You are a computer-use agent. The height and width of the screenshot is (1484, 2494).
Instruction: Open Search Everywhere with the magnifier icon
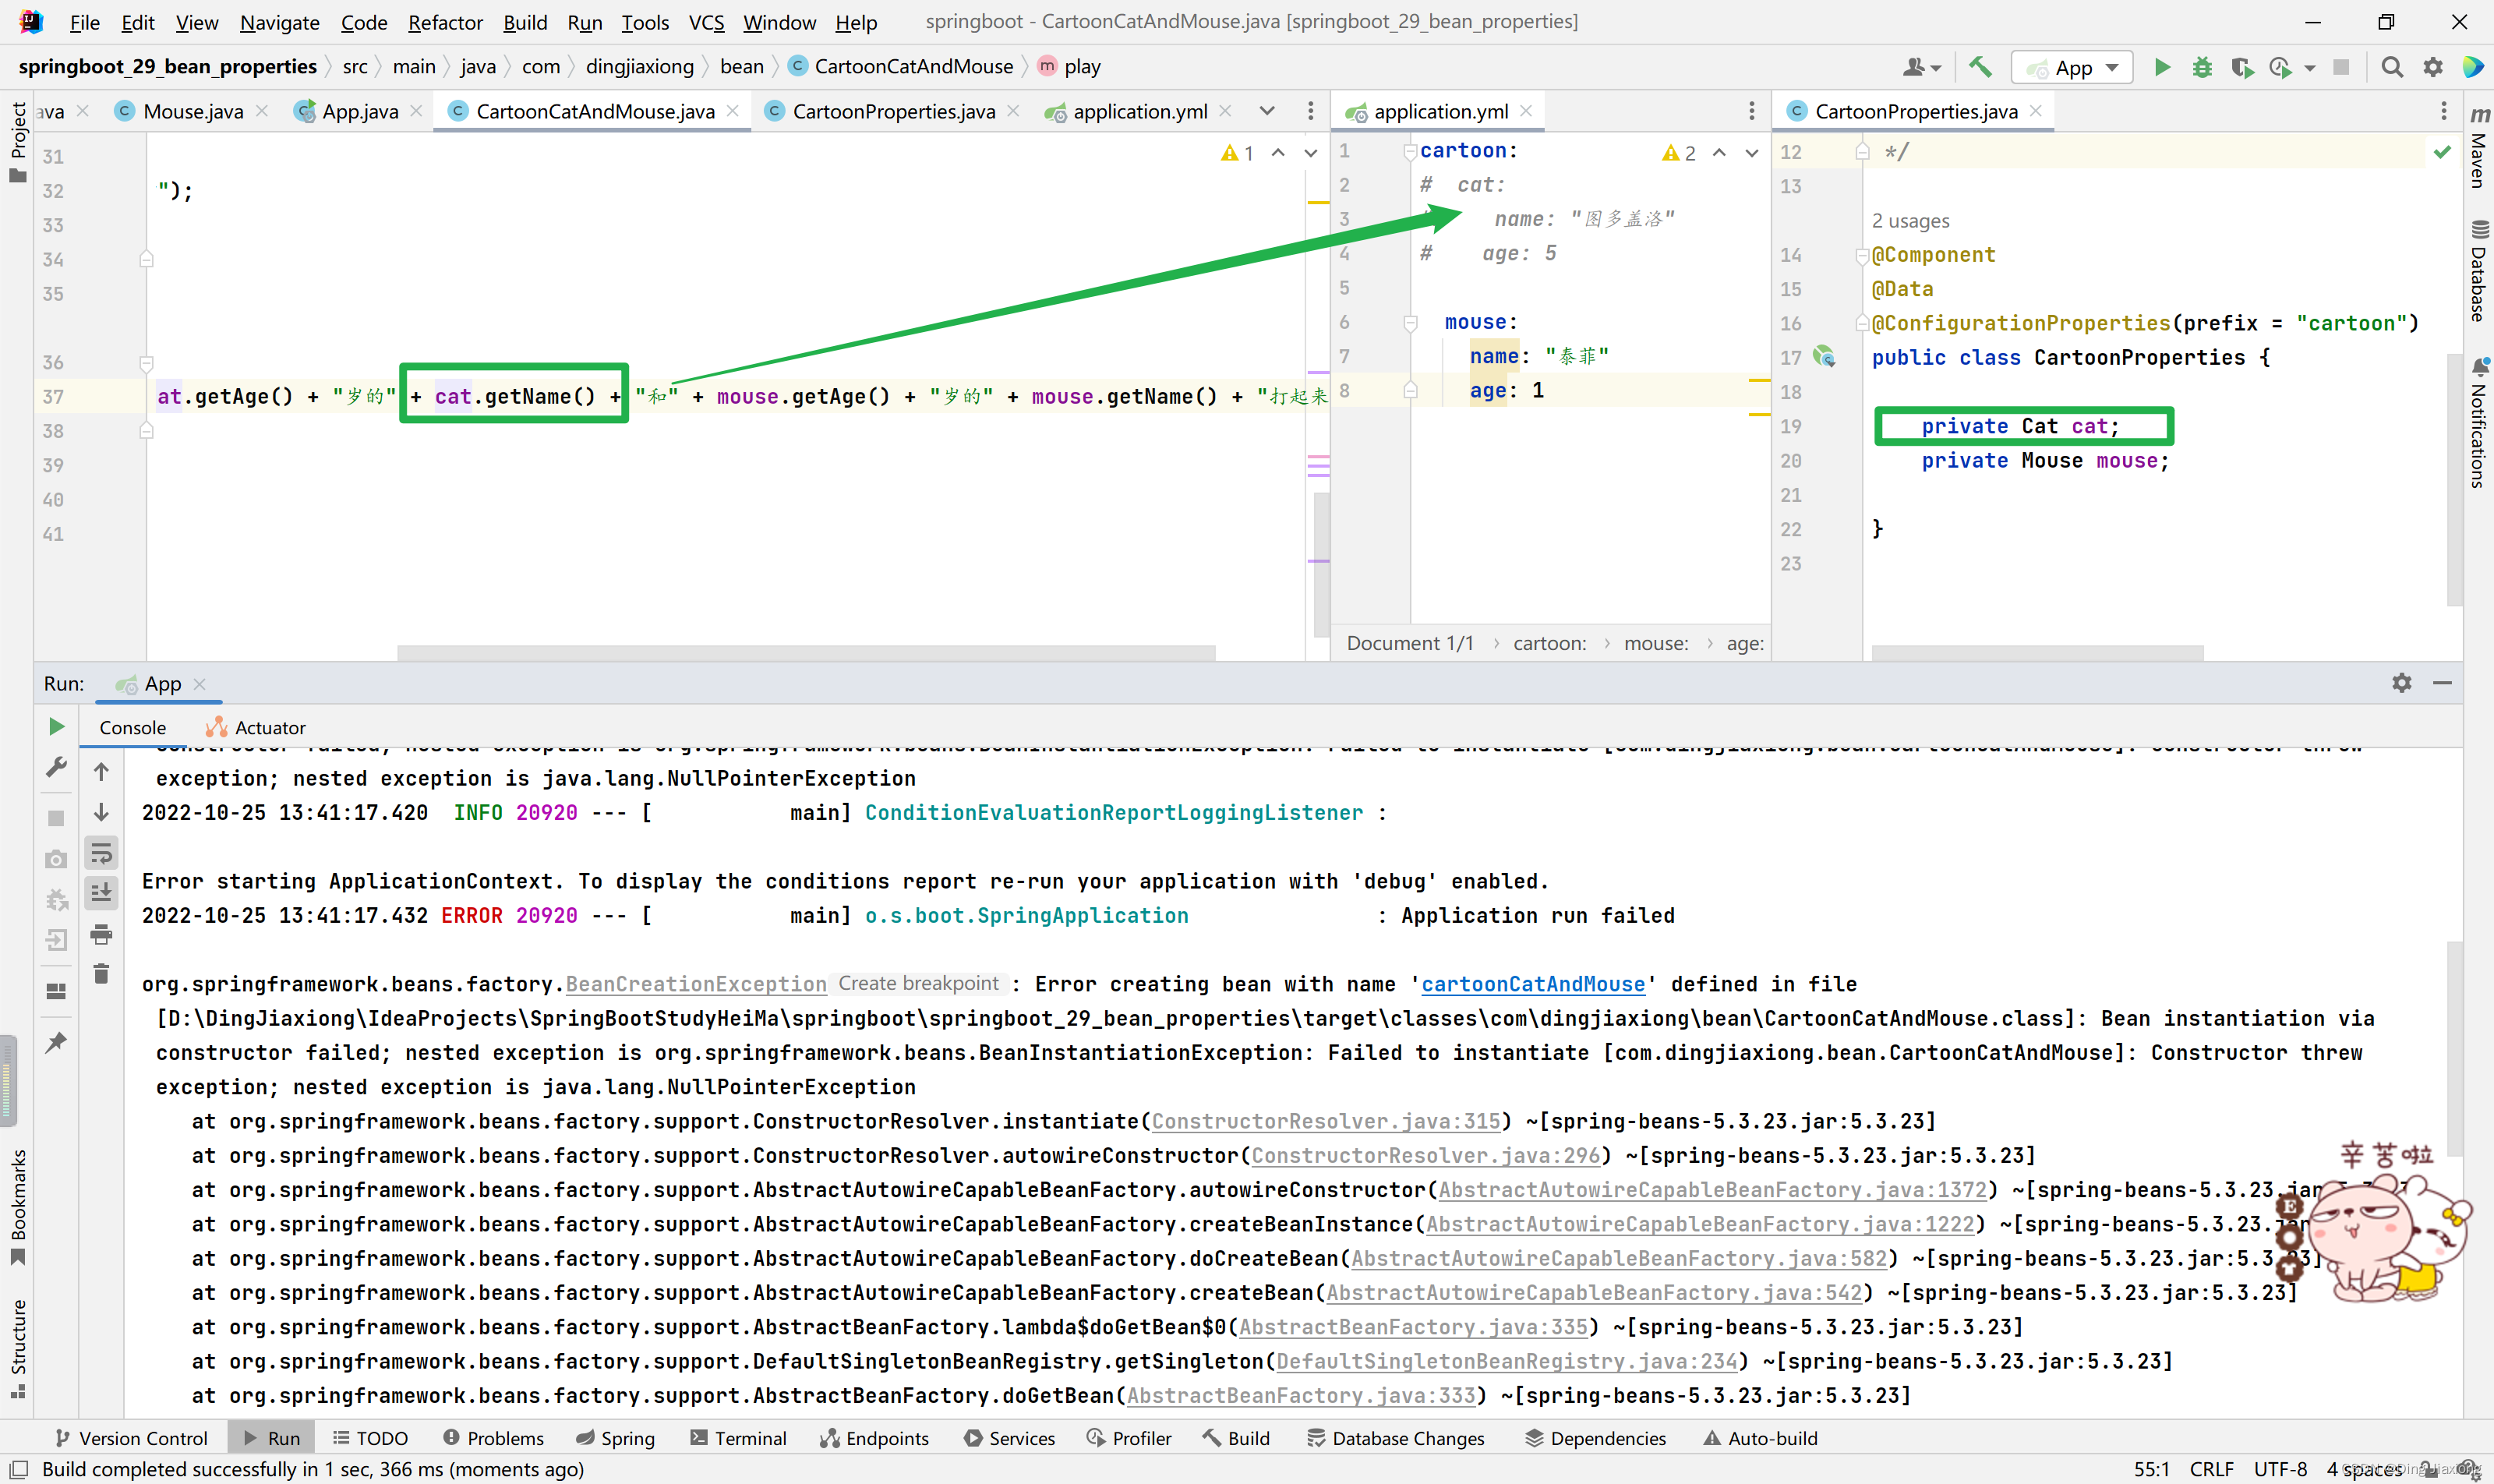pyautogui.click(x=2391, y=67)
